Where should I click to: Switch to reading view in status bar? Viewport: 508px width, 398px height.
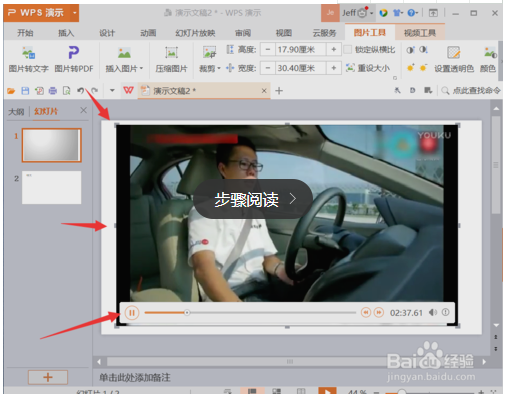click(x=301, y=391)
